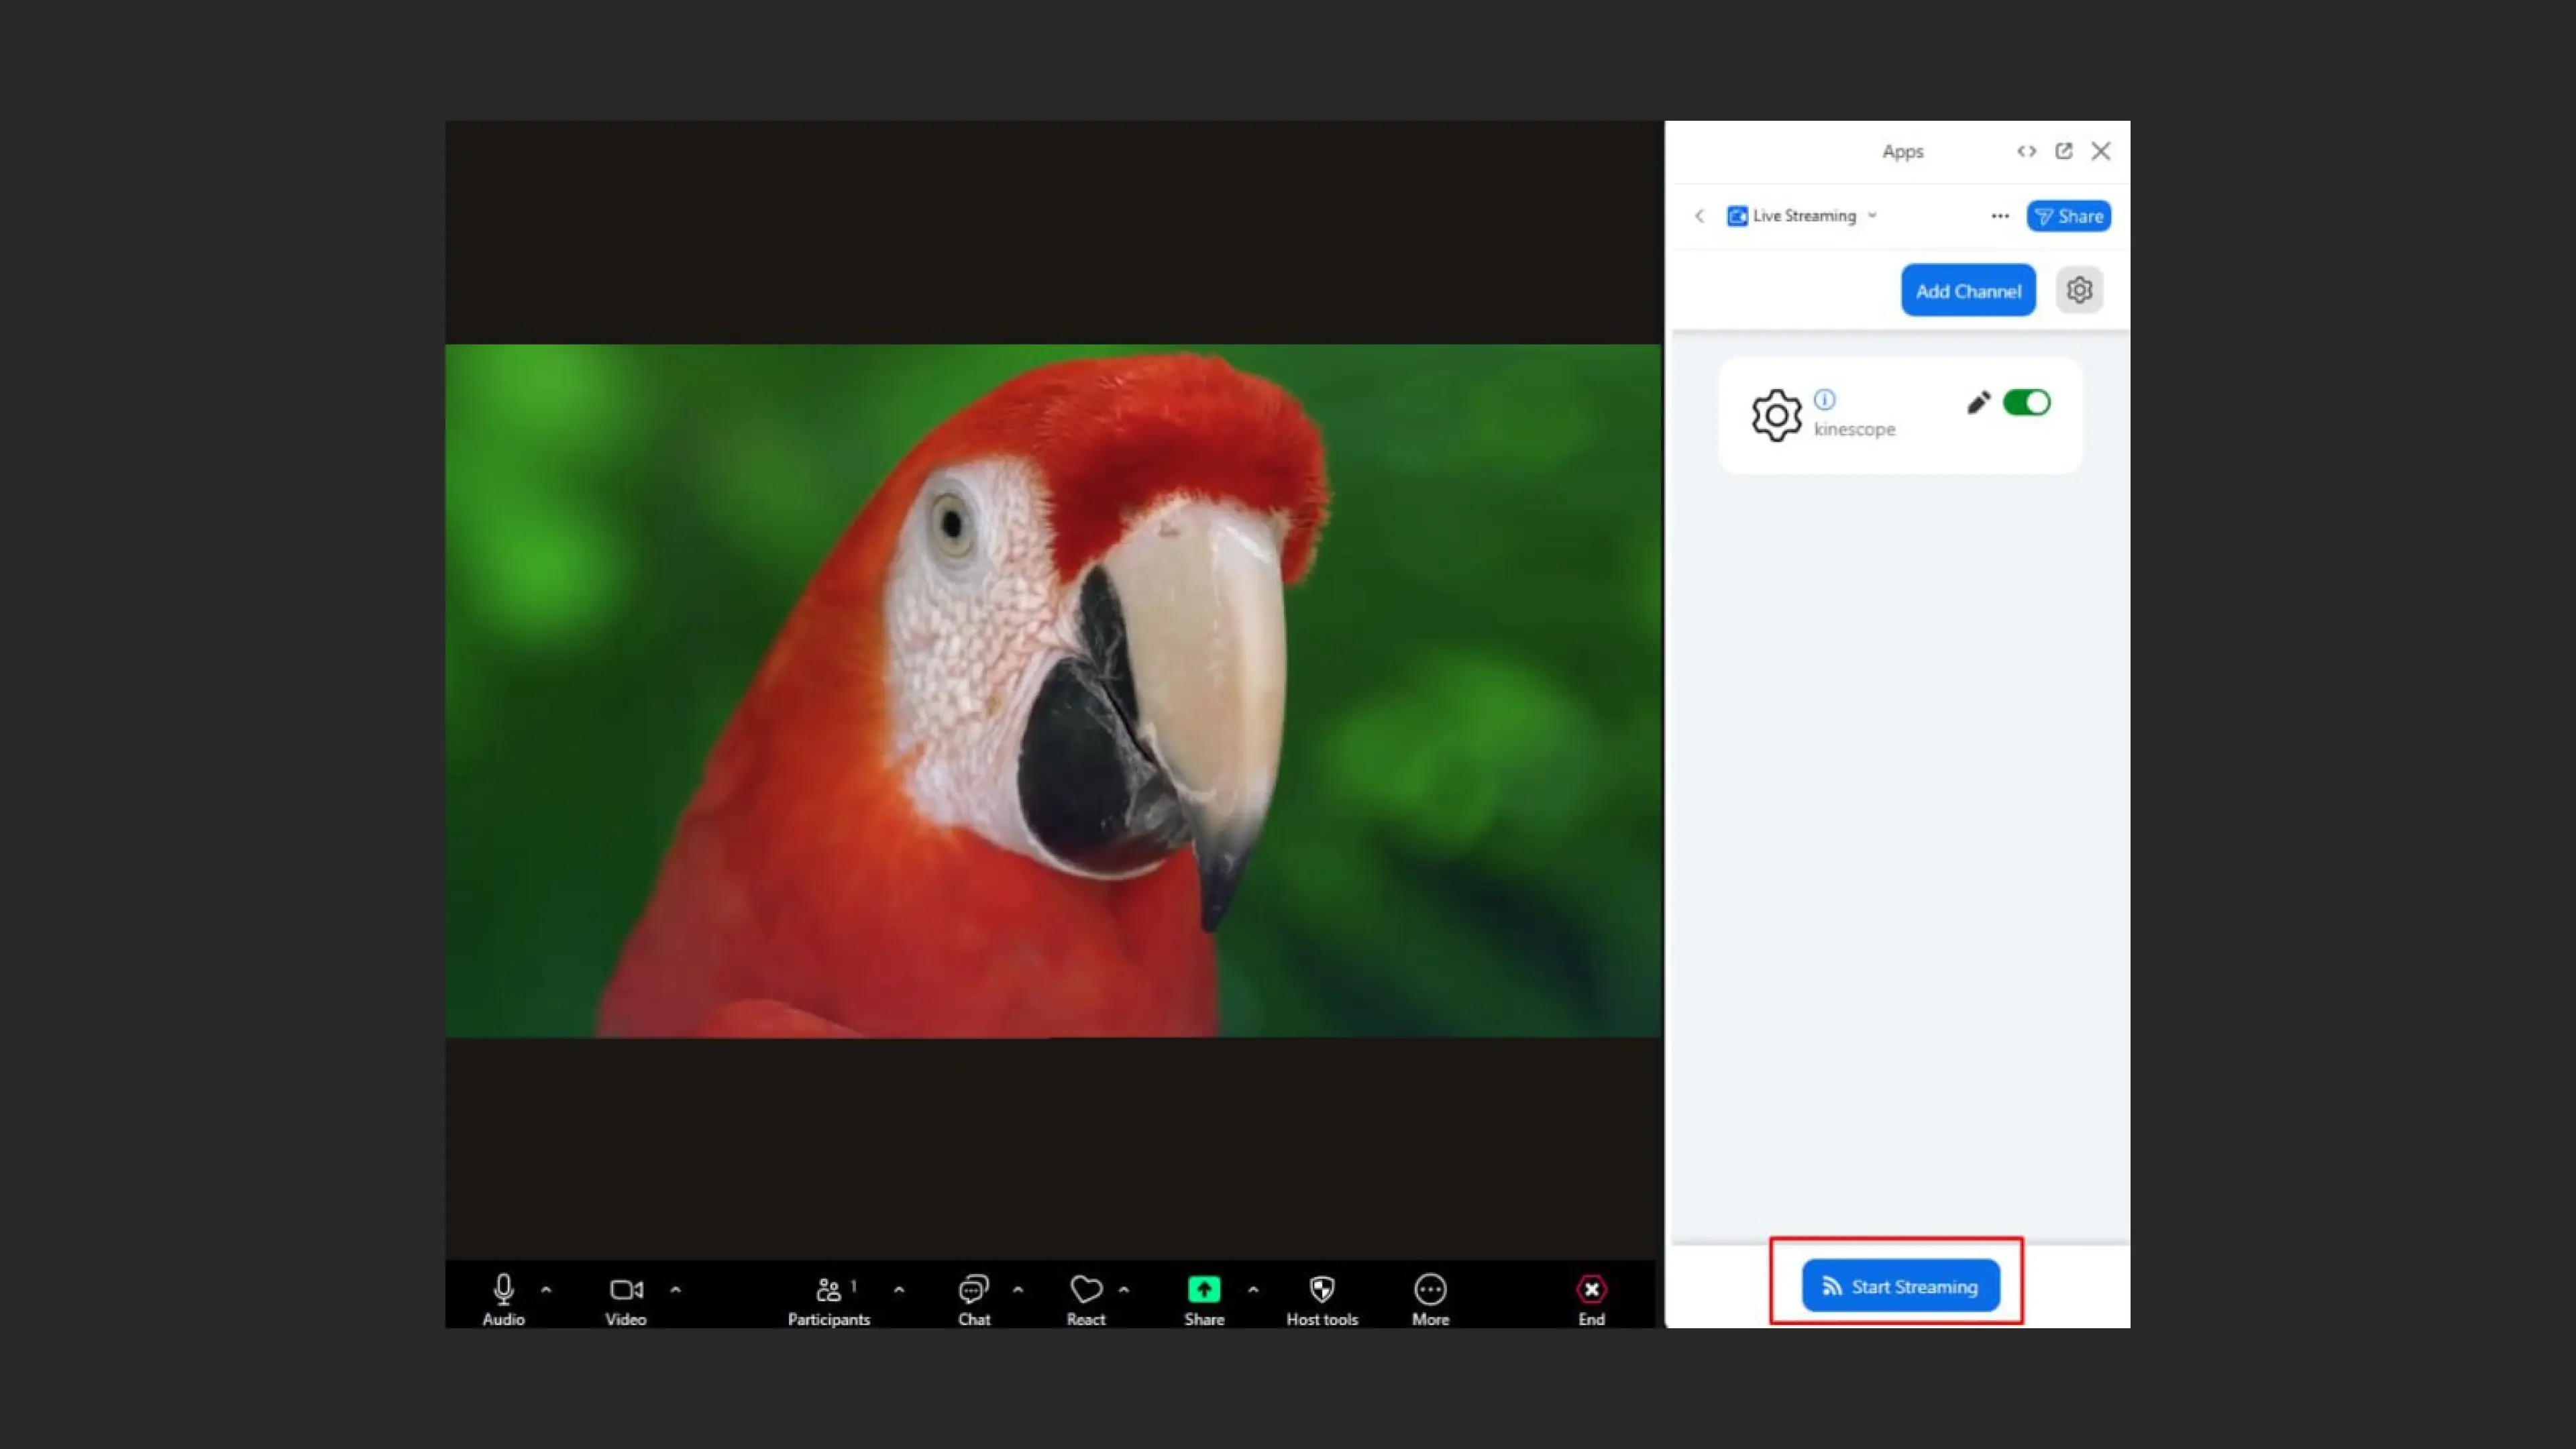Image resolution: width=2576 pixels, height=1449 pixels.
Task: Open React emoji reactions
Action: pos(1086,1289)
